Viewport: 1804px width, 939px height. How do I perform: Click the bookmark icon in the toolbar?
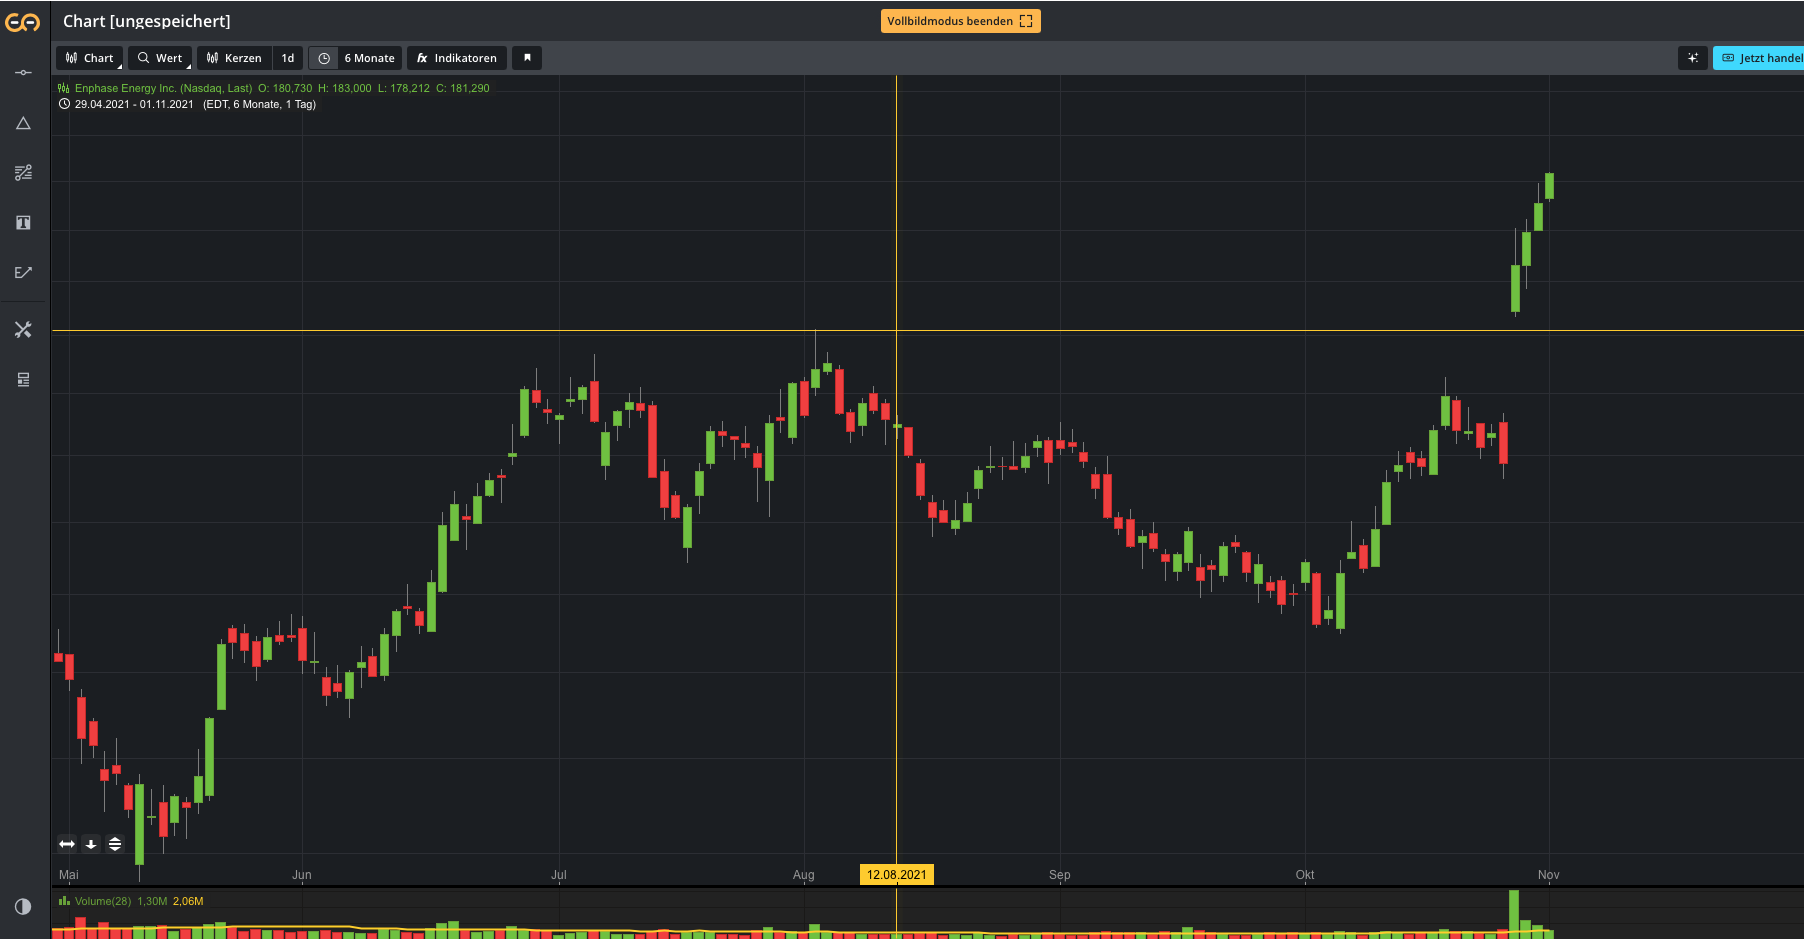pyautogui.click(x=527, y=58)
